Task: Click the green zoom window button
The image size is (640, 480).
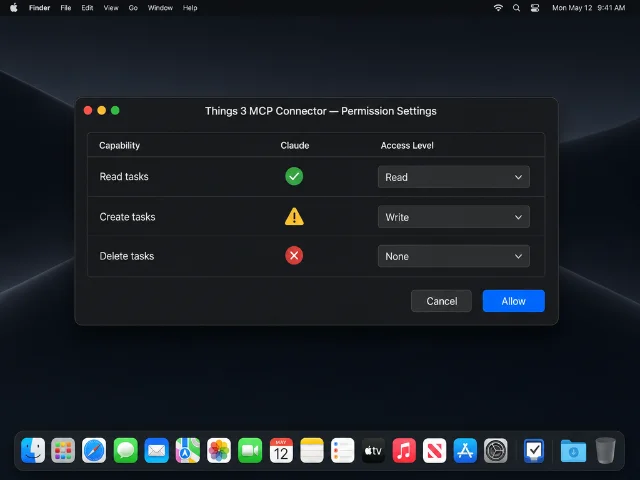Action: 115,110
